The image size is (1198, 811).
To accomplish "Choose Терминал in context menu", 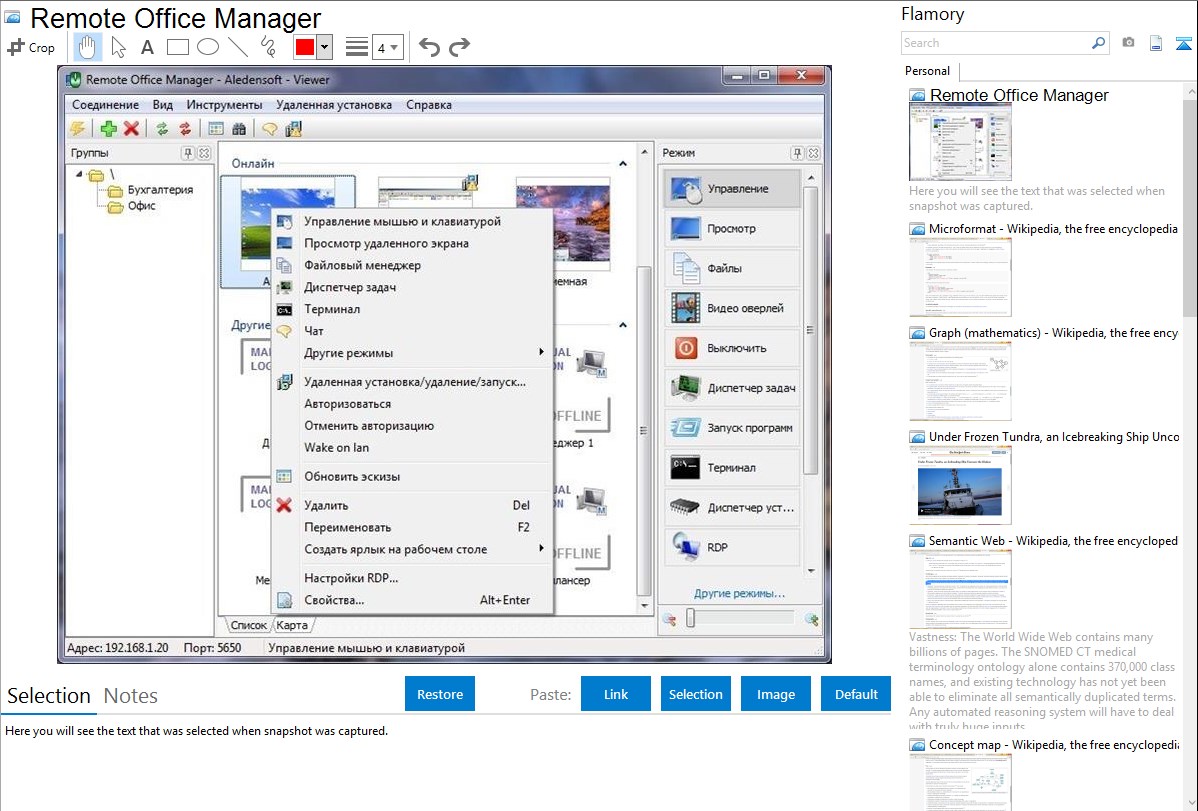I will 413,309.
